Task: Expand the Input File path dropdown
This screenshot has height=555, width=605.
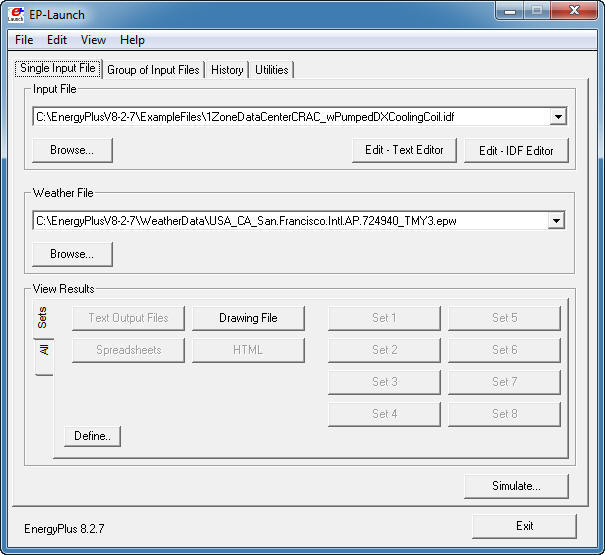Action: [558, 117]
